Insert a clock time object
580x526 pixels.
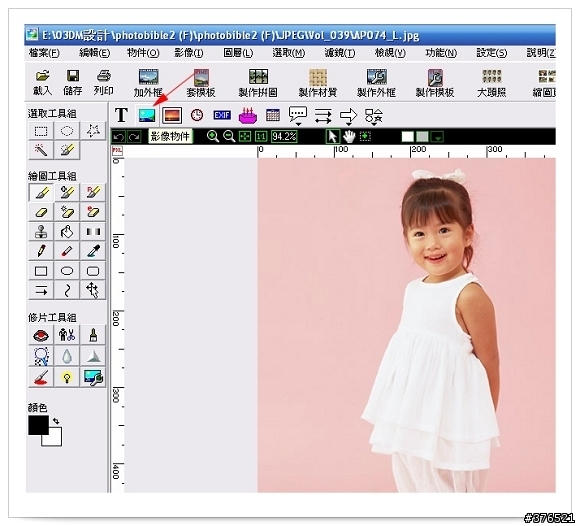pos(197,115)
